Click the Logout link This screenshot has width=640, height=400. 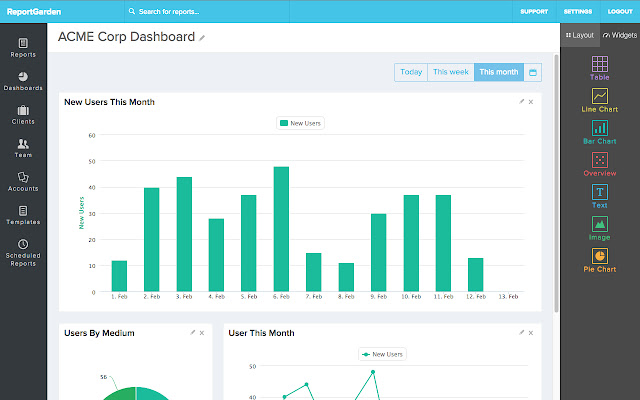[x=620, y=12]
